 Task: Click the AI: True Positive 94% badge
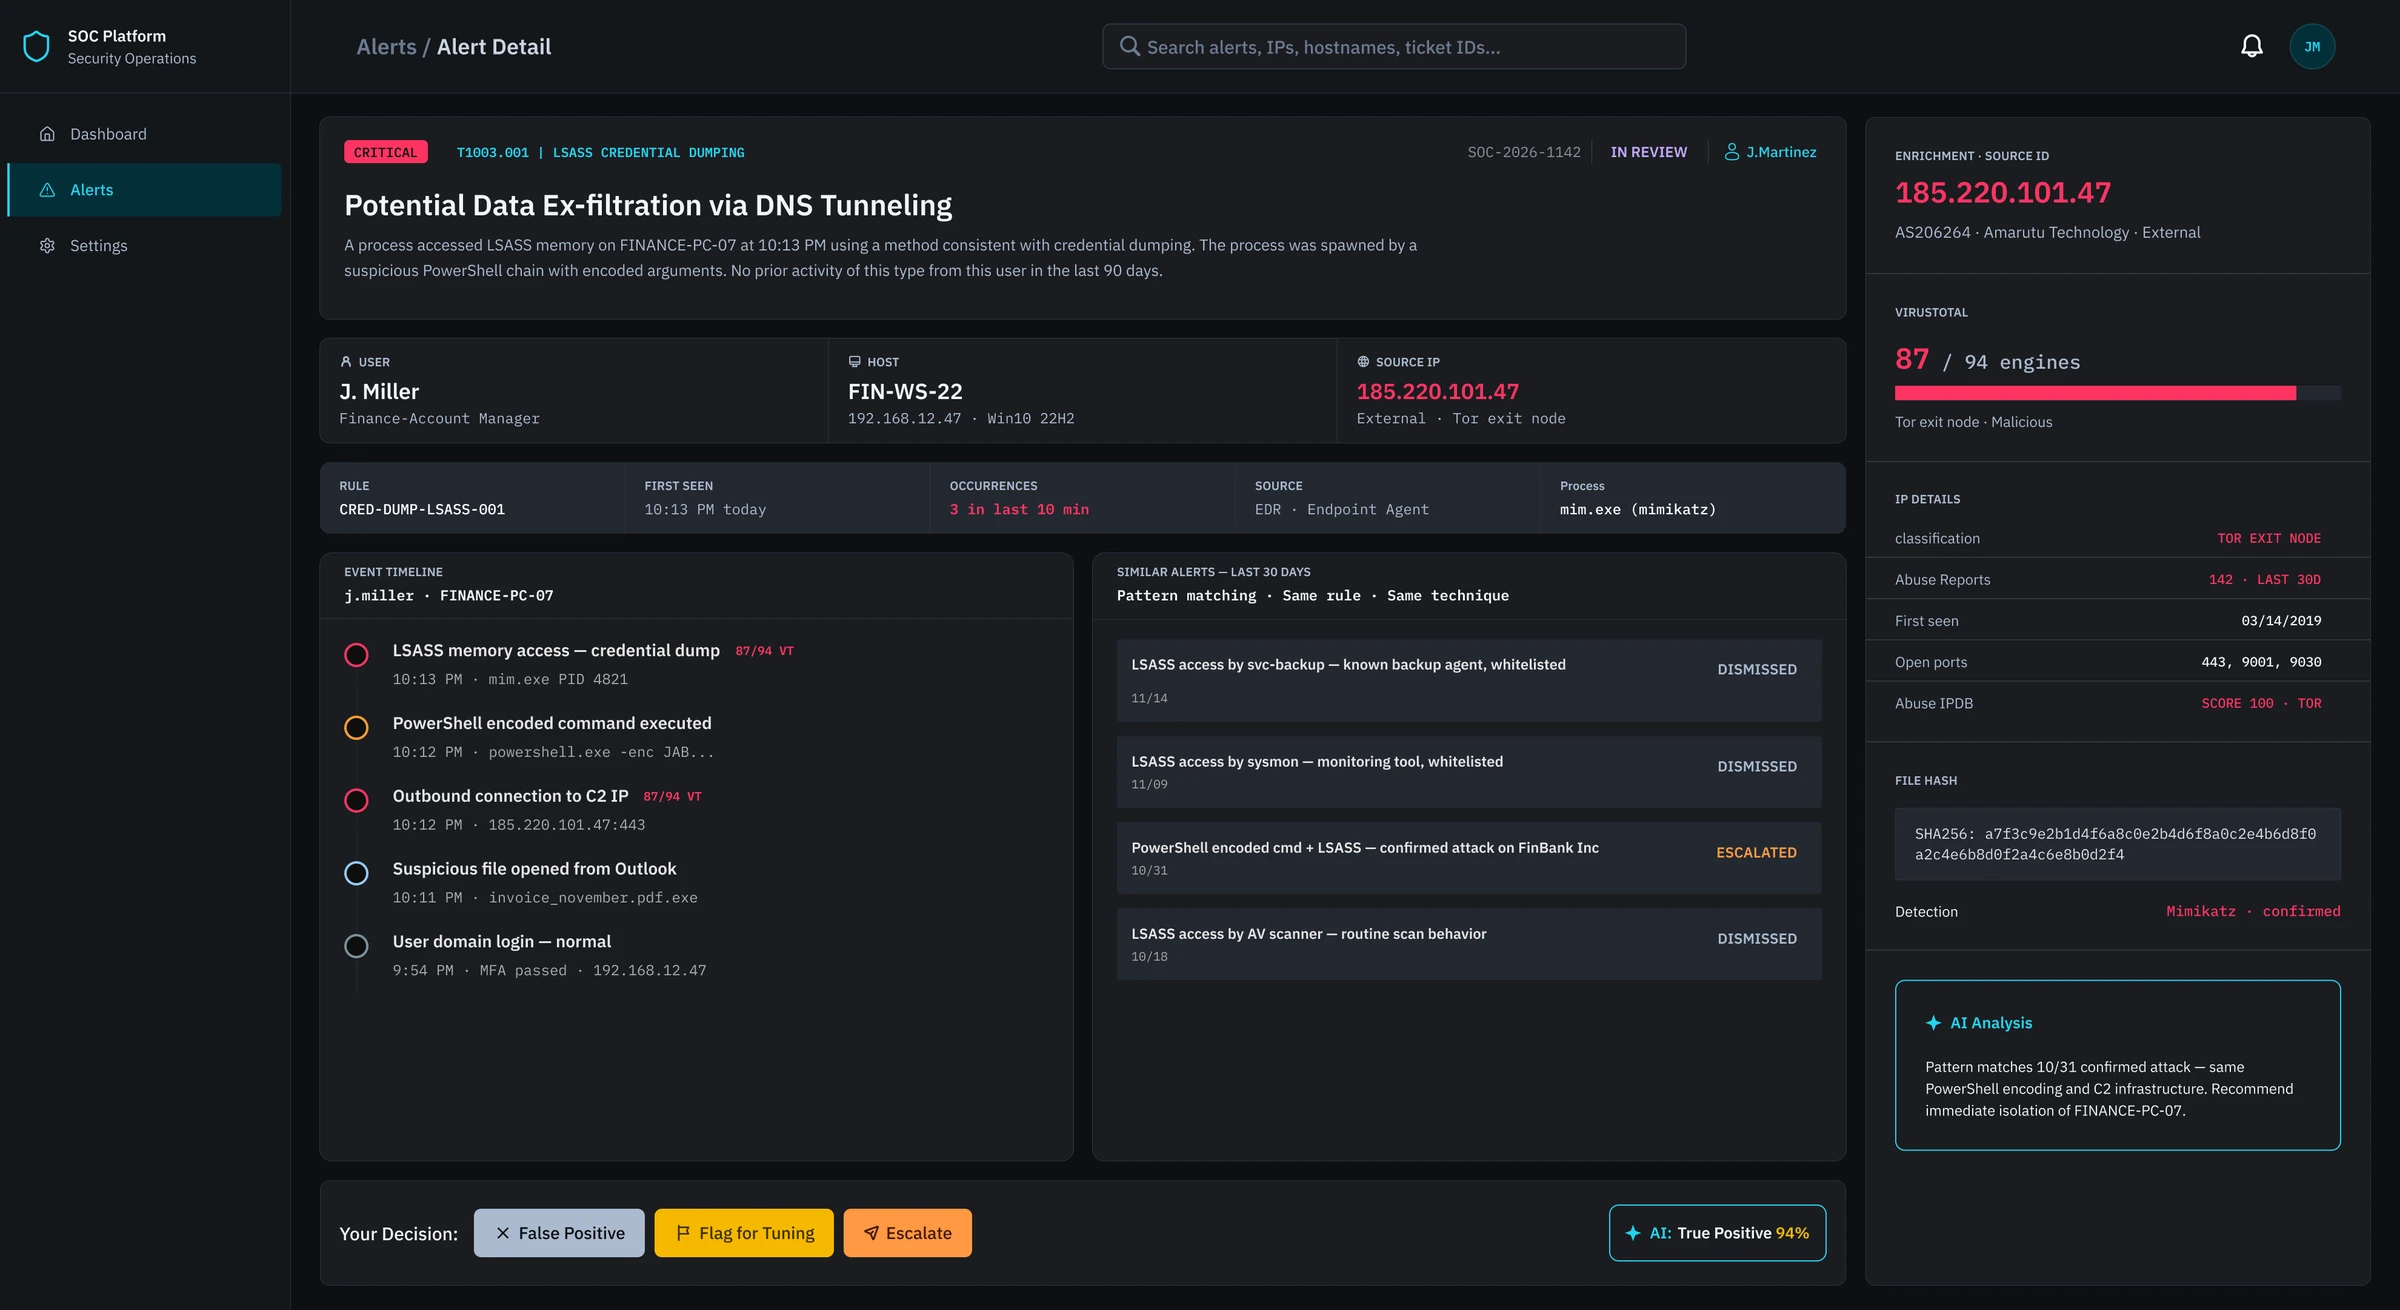tap(1717, 1233)
